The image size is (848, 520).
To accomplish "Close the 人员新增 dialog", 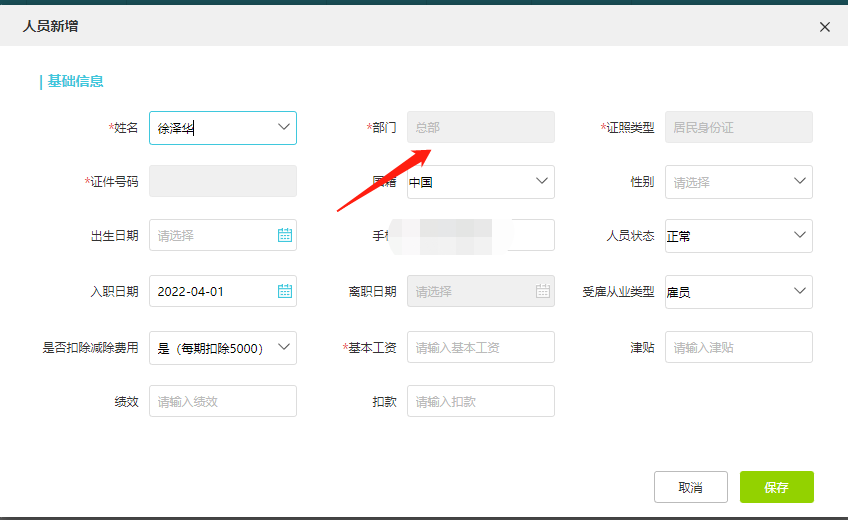I will click(x=824, y=27).
